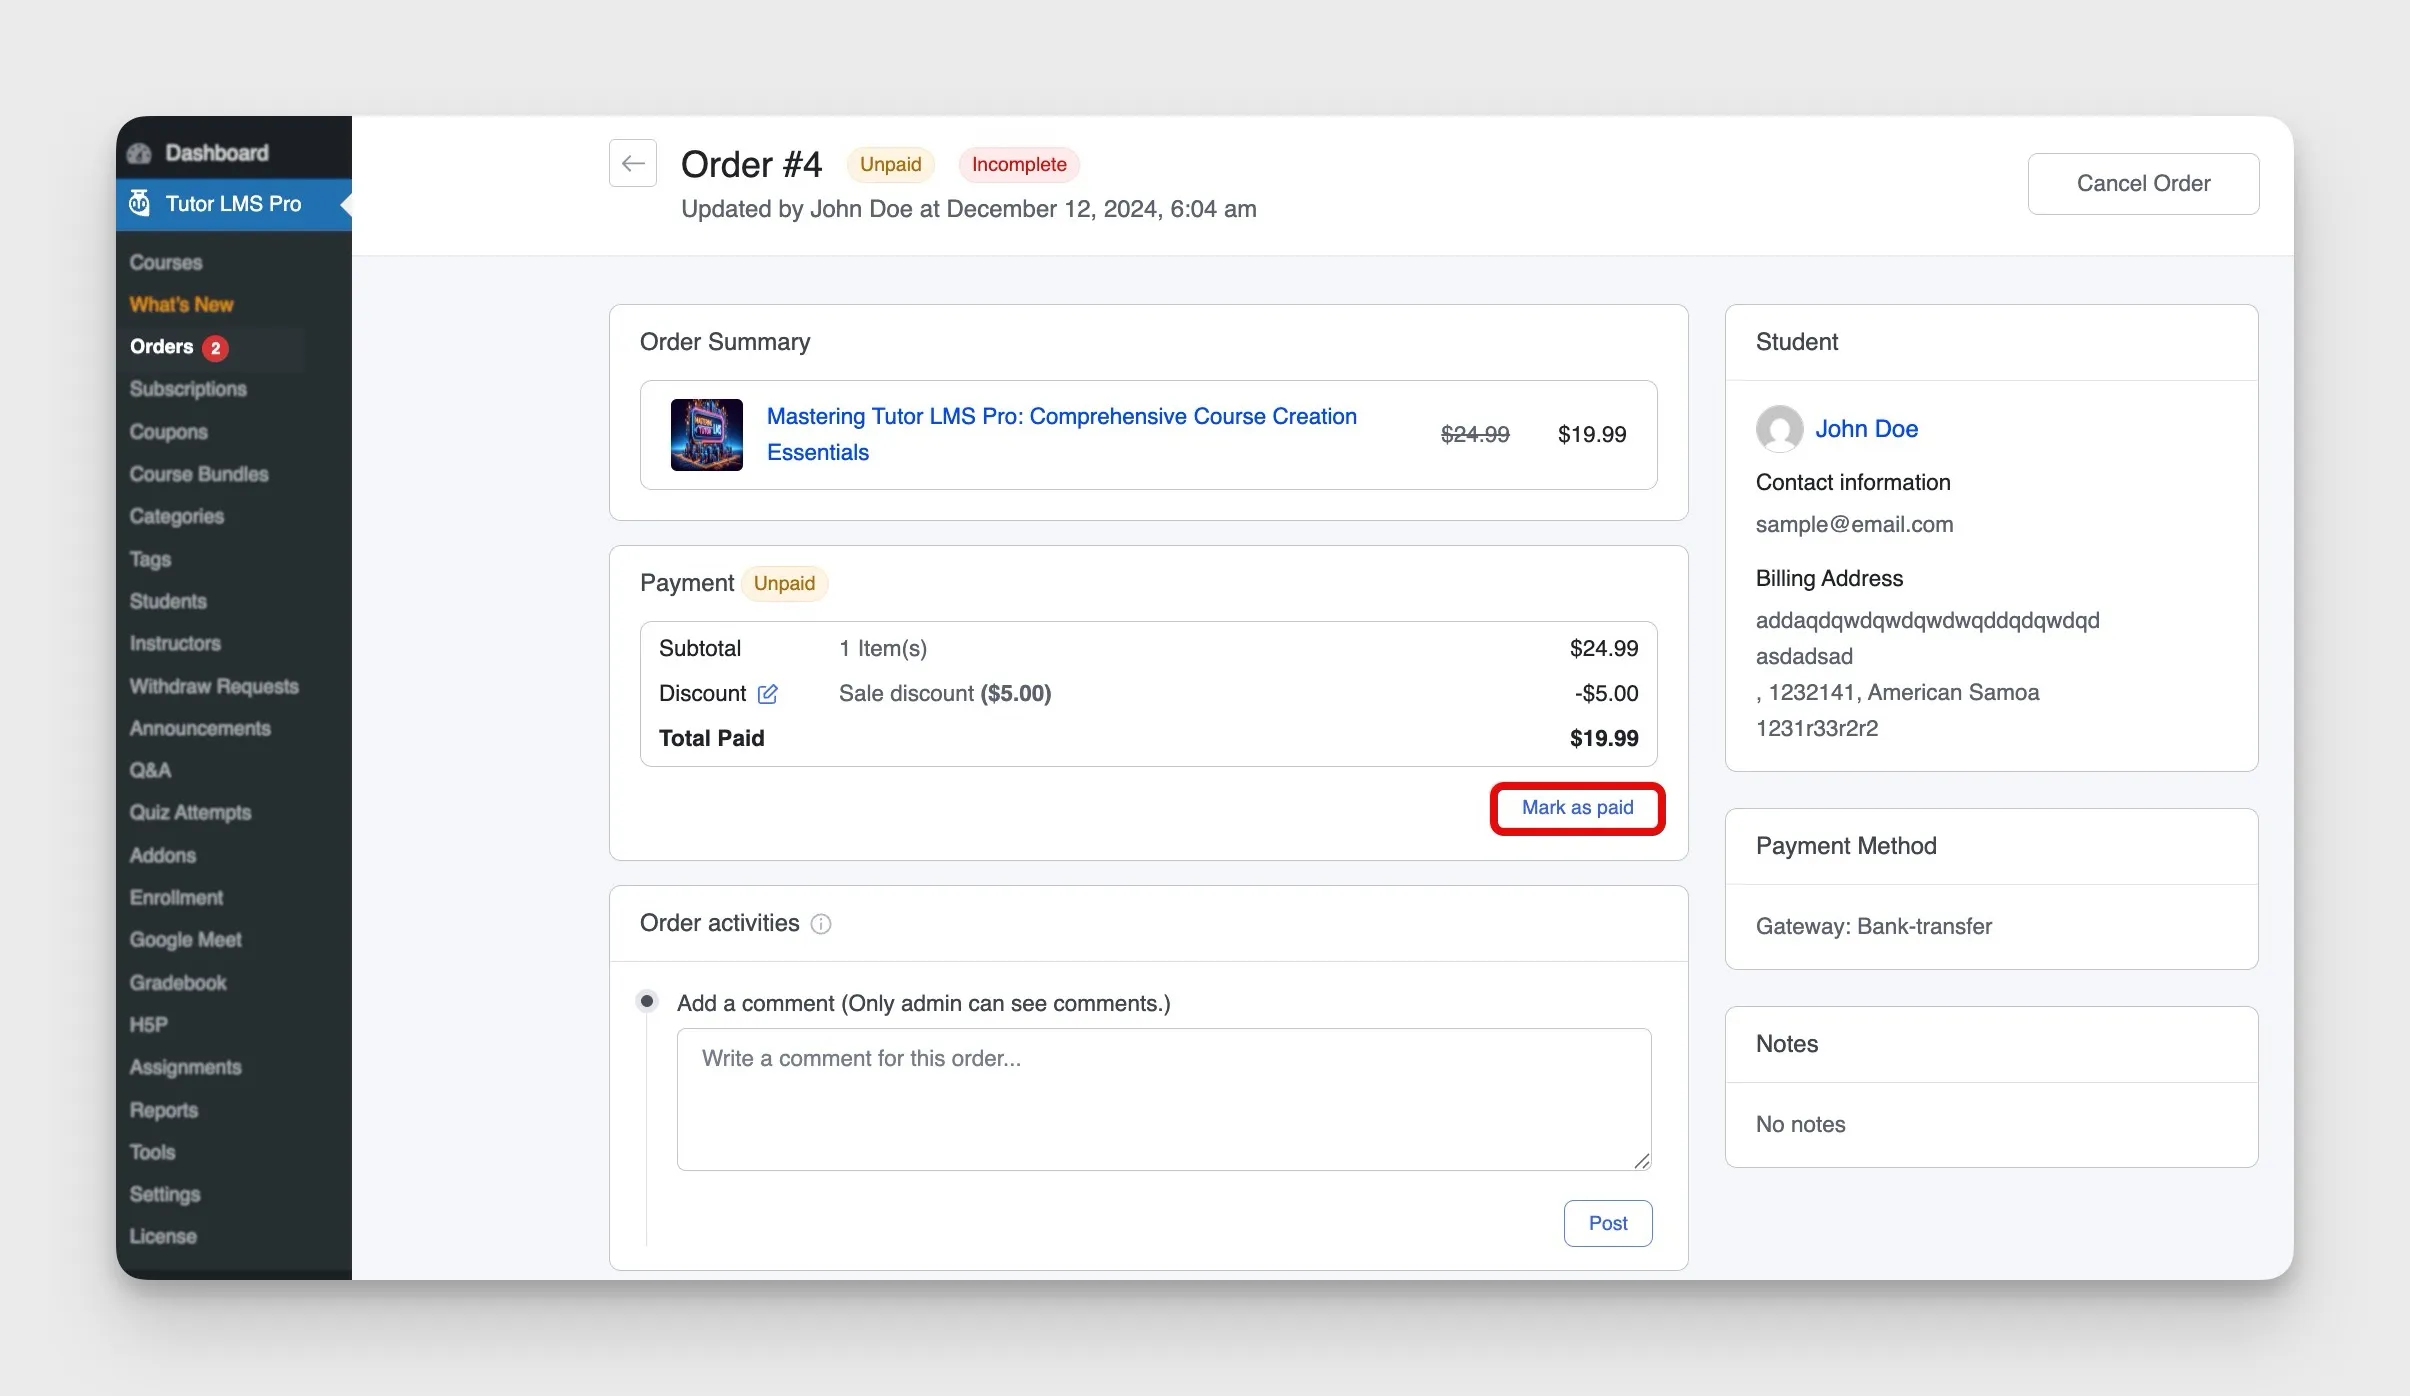
Task: Focus the order comment text area
Action: tap(1163, 1099)
